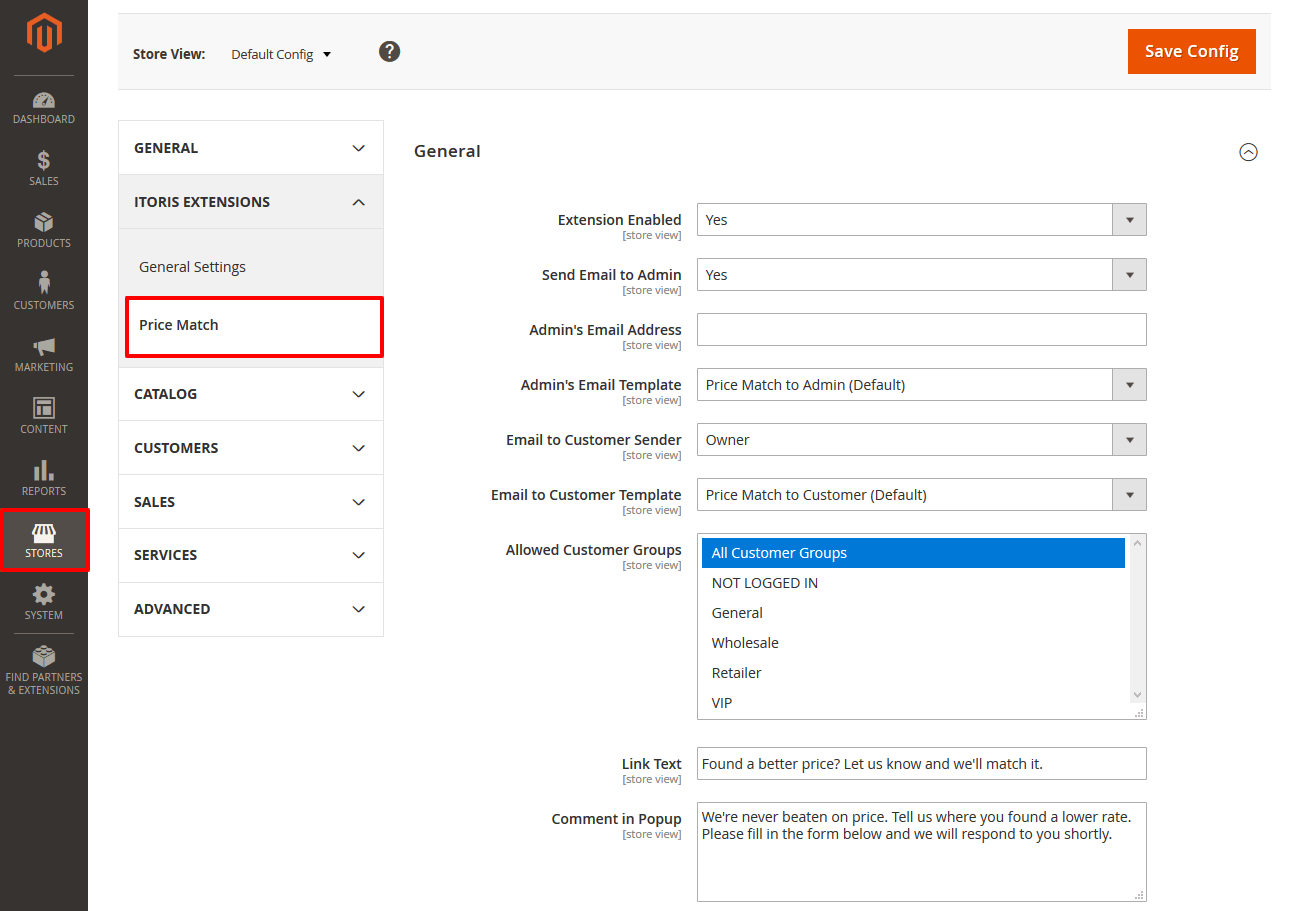This screenshot has height=911, width=1301.
Task: Expand the Catalog configuration section
Action: (250, 393)
